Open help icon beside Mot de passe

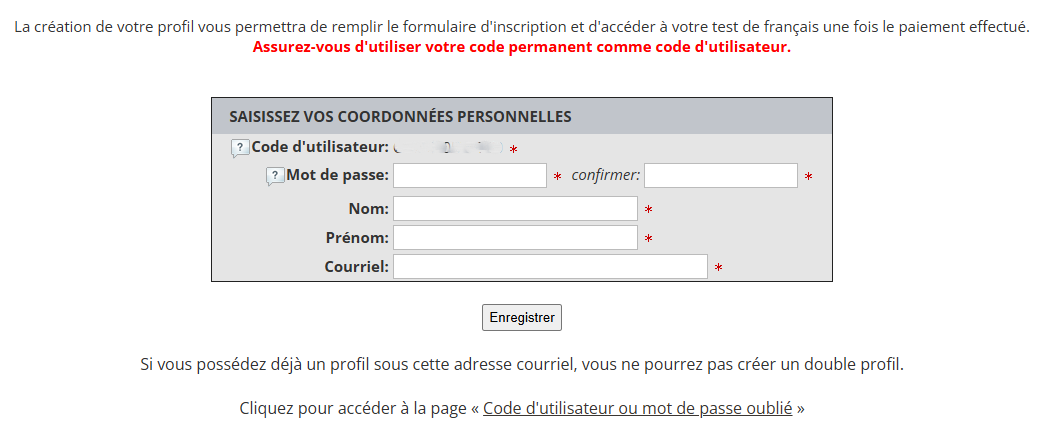click(275, 177)
